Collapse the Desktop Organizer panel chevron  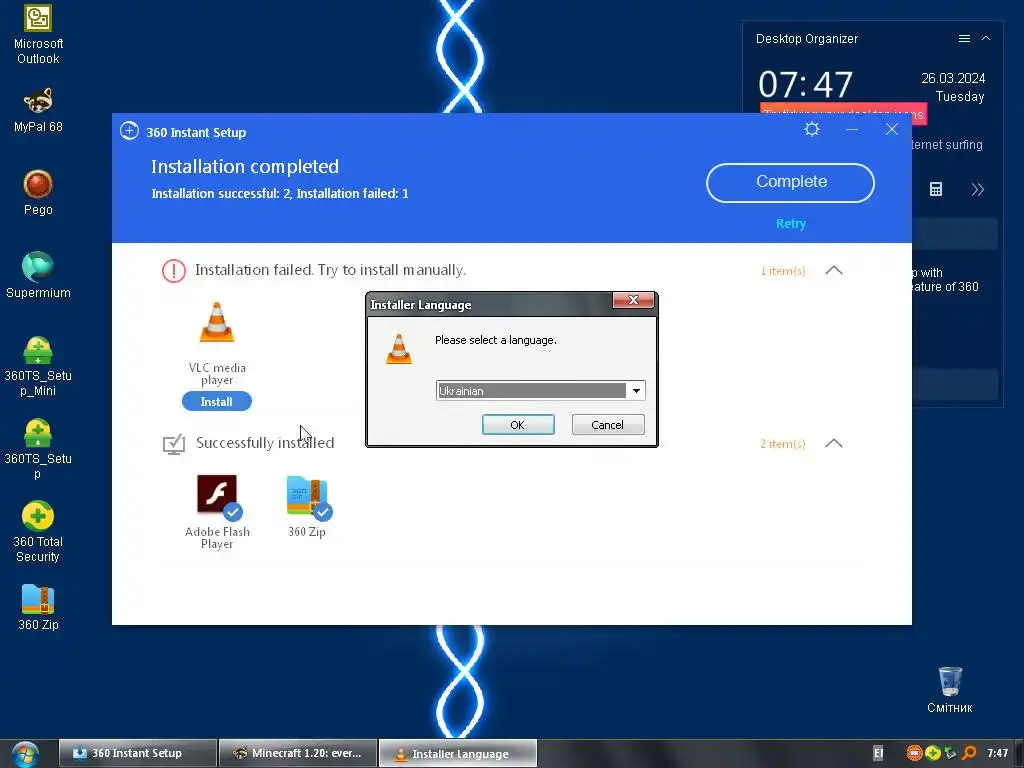986,39
